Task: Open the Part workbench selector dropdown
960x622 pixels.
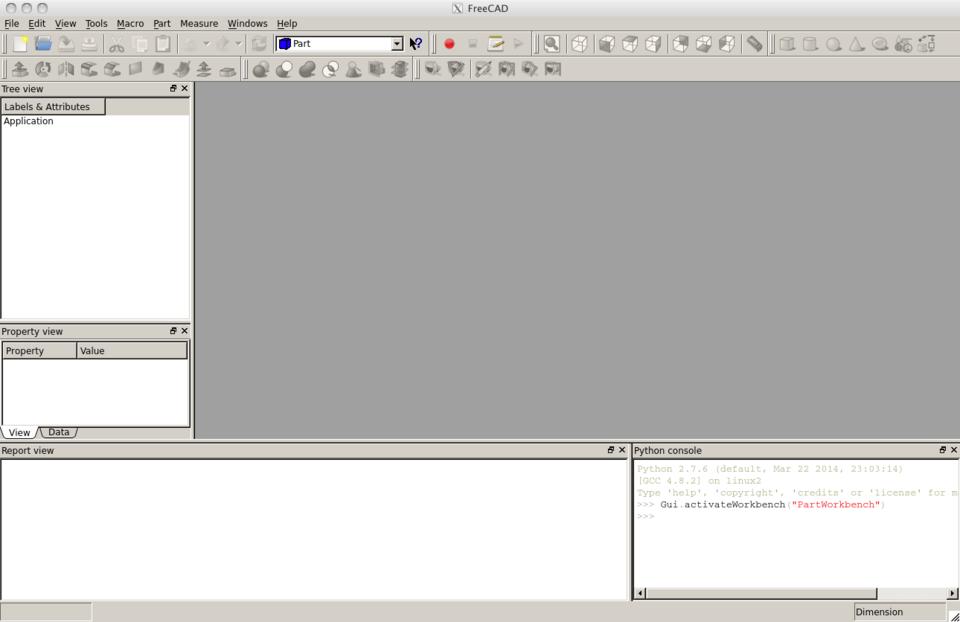Action: point(396,44)
